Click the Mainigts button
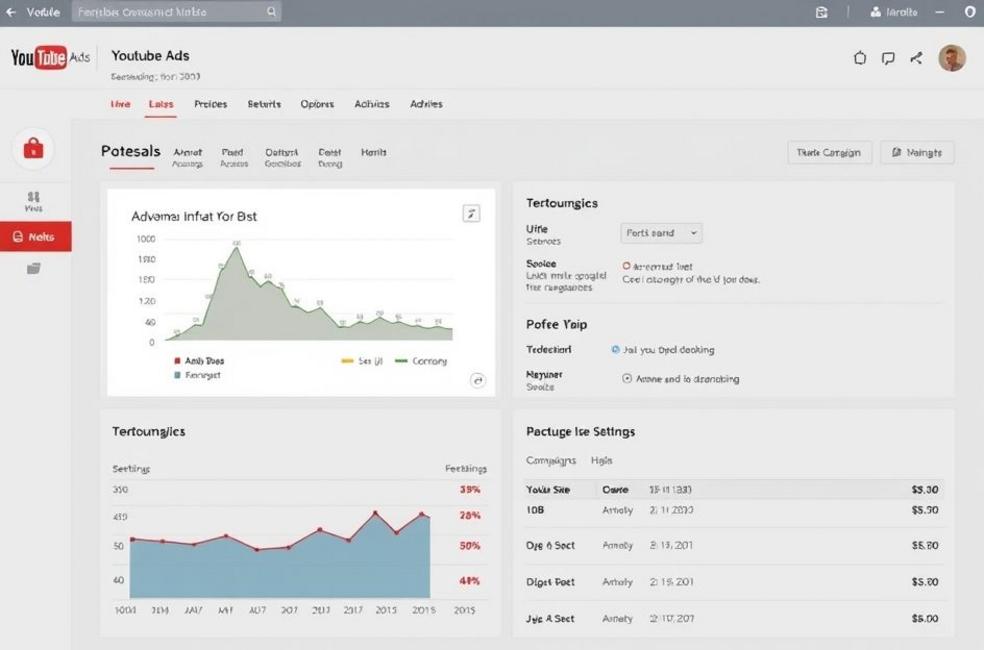This screenshot has width=984, height=650. click(x=917, y=152)
